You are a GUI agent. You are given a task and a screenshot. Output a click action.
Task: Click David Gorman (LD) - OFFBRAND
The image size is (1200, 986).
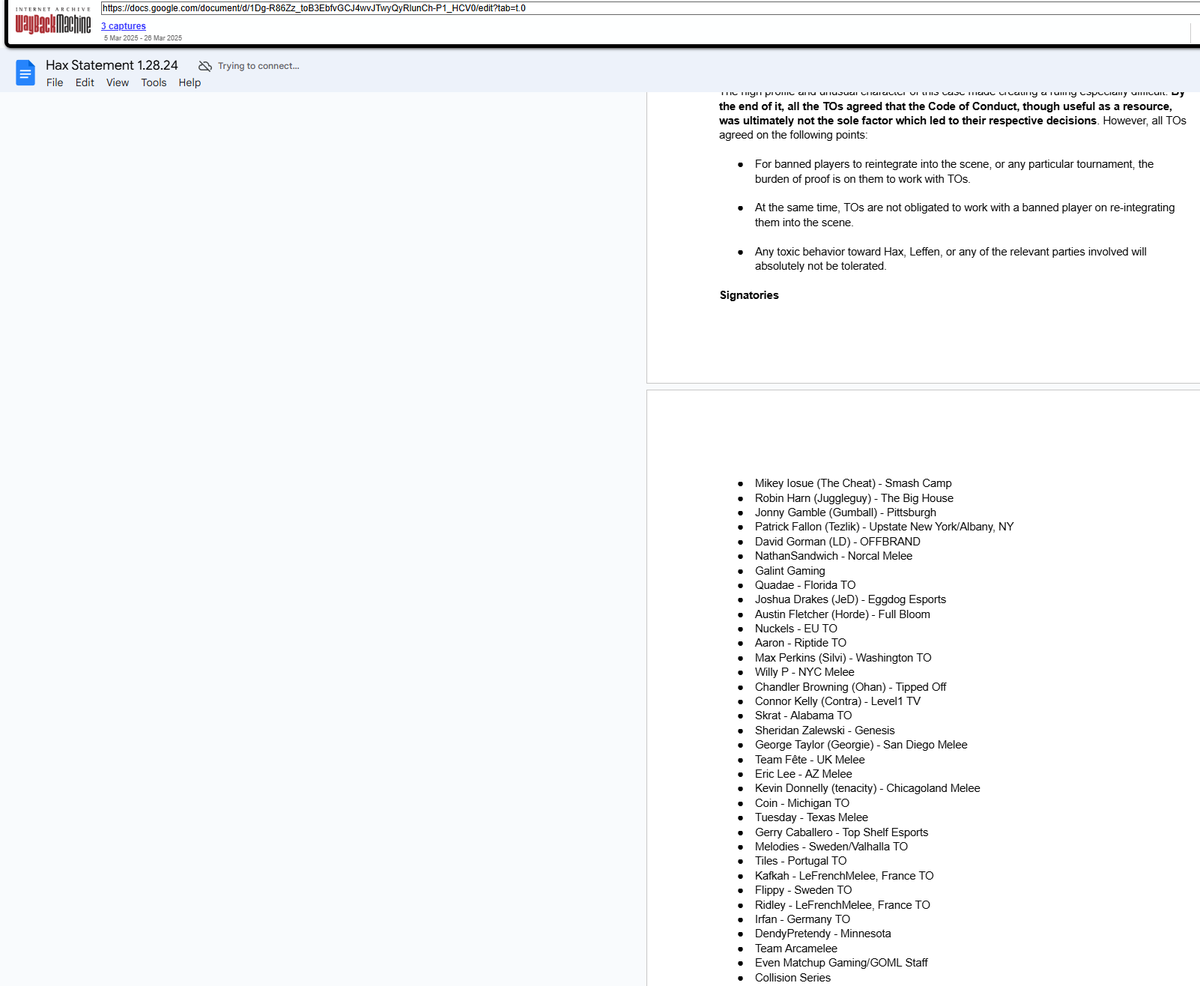[x=838, y=542]
